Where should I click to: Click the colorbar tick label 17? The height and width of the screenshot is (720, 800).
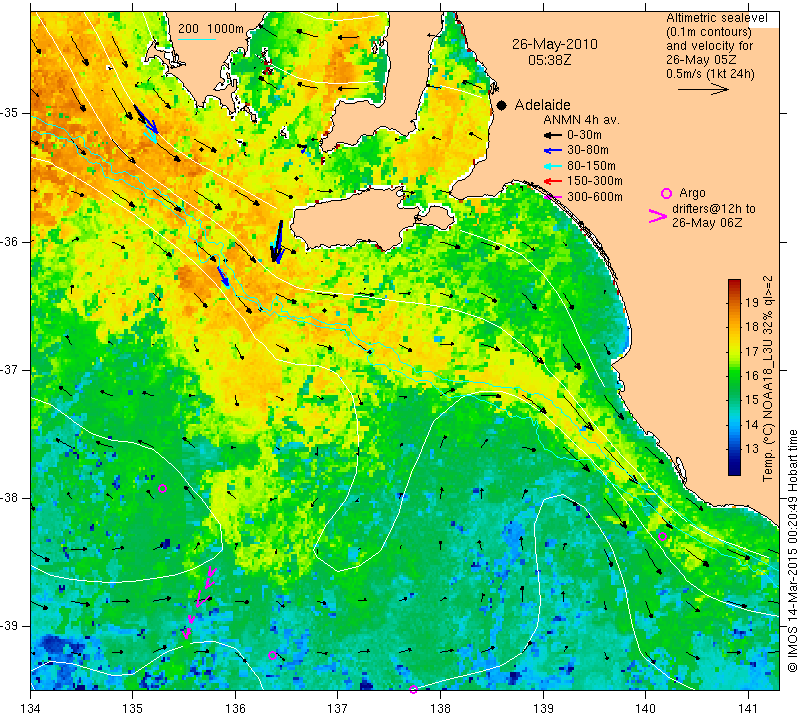(752, 351)
